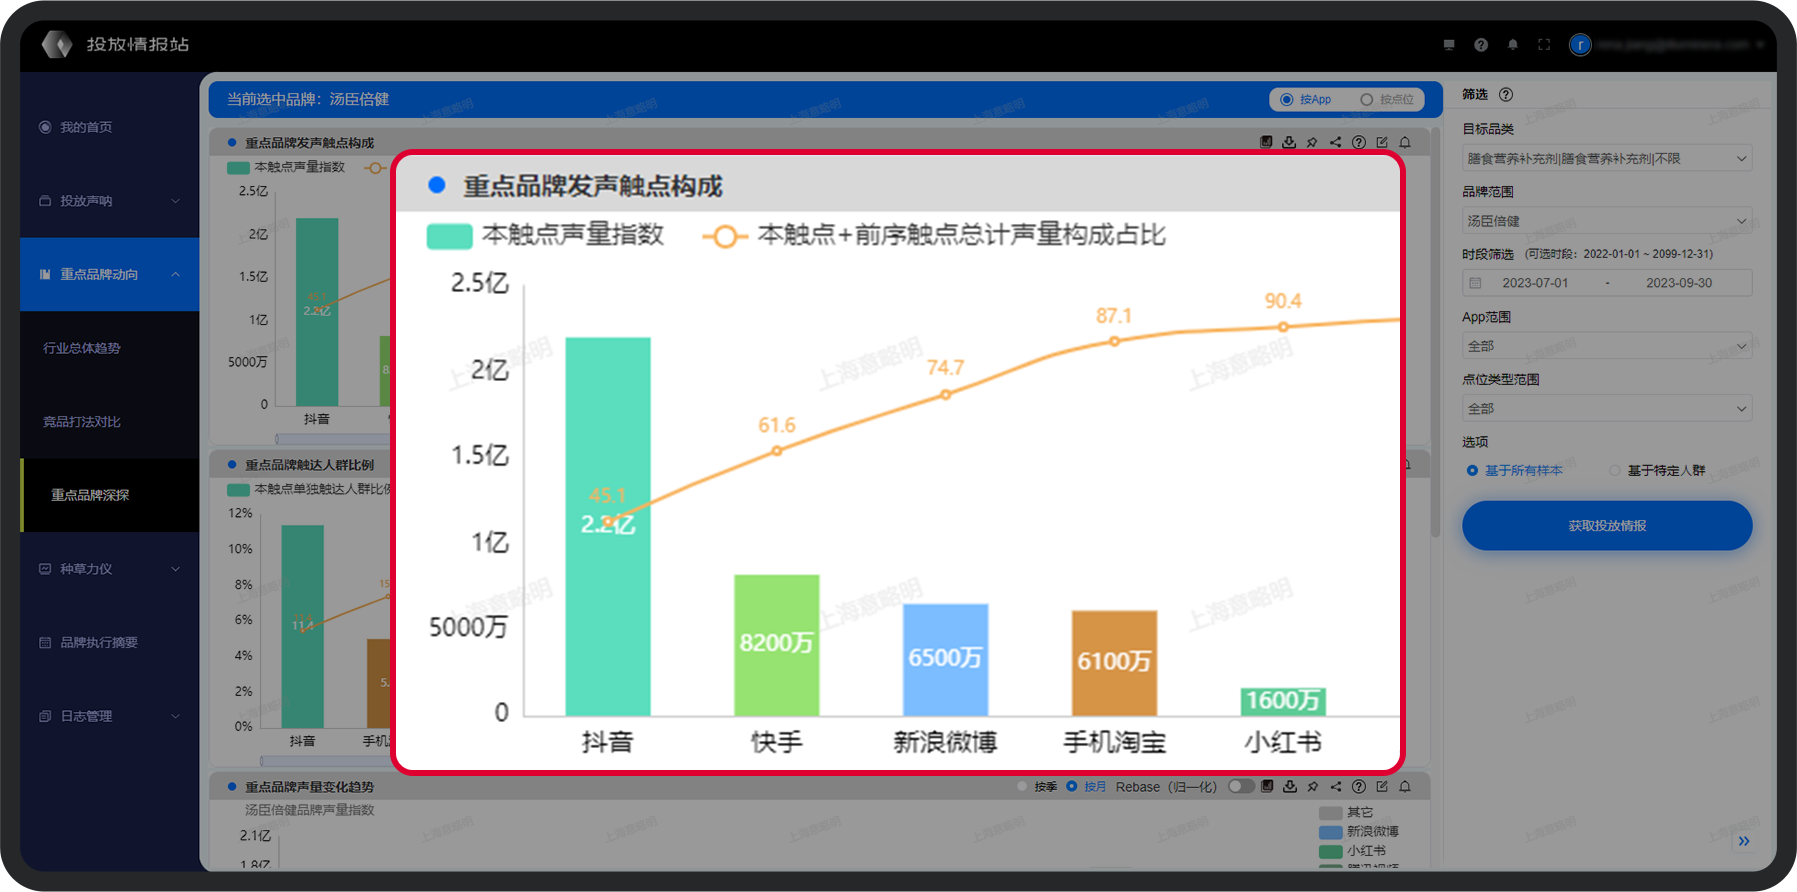This screenshot has width=1797, height=892.
Task: Open the monitor display icon in top bar
Action: 1449,45
